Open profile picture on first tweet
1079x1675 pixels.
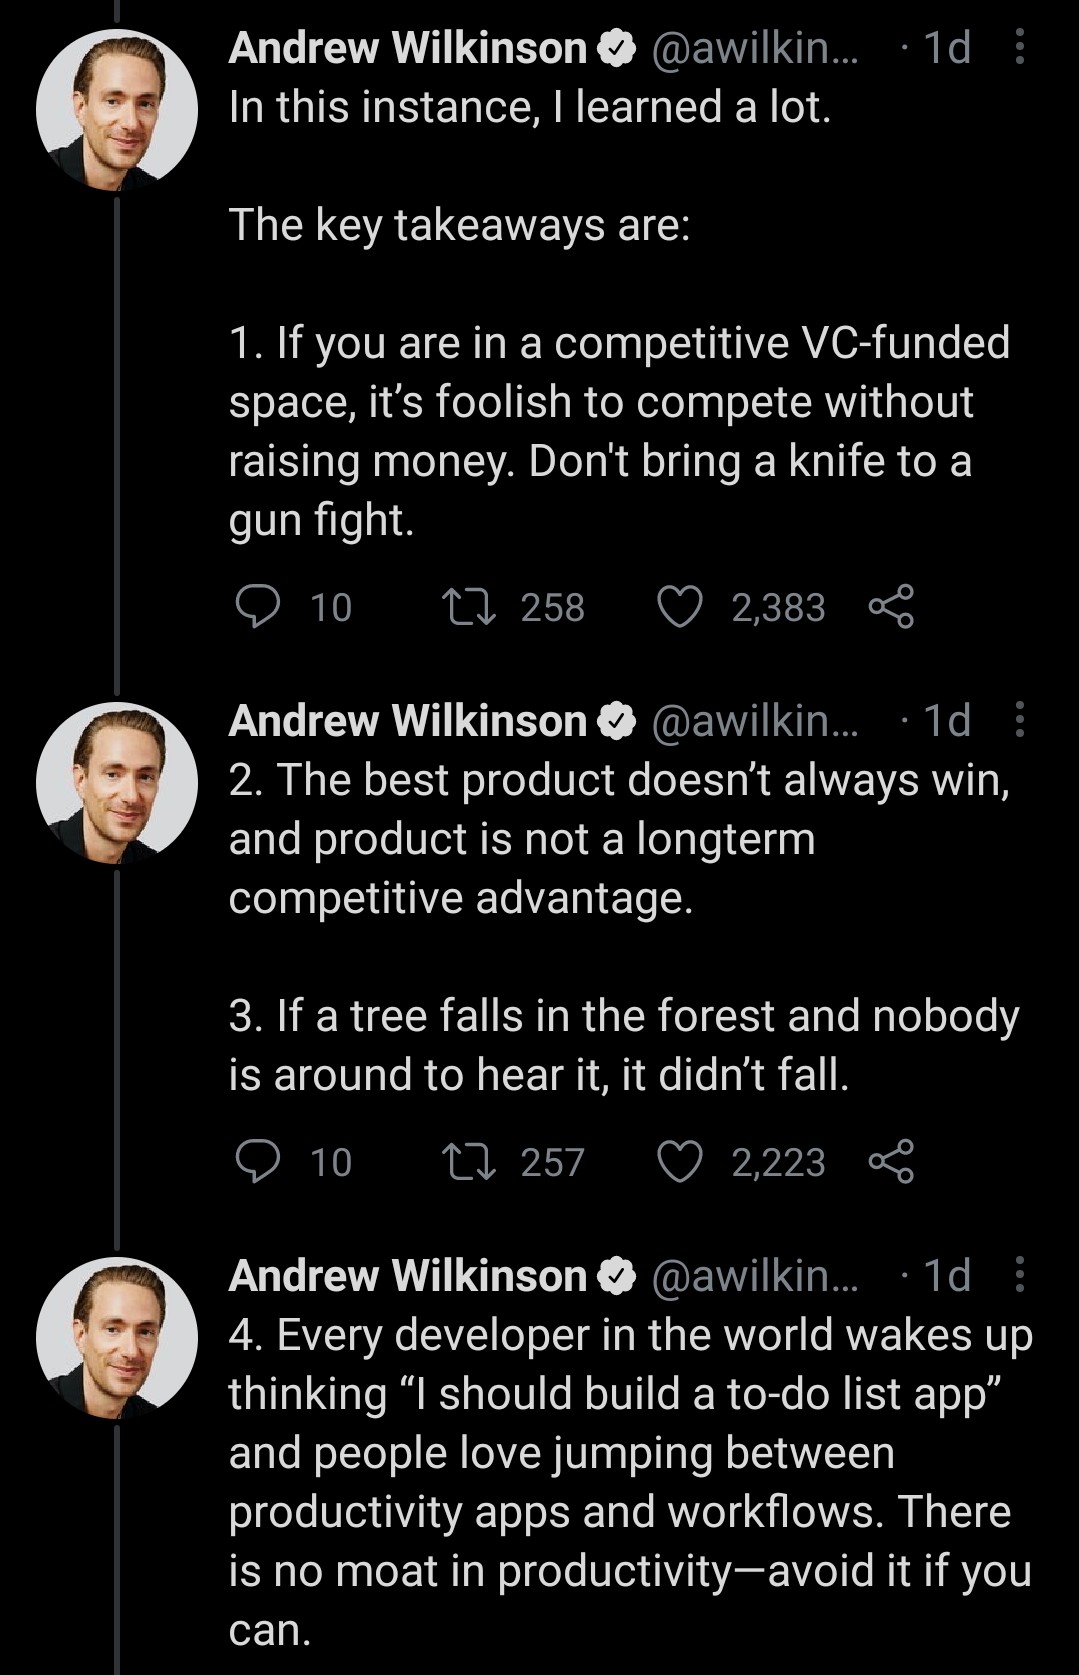pyautogui.click(x=117, y=110)
